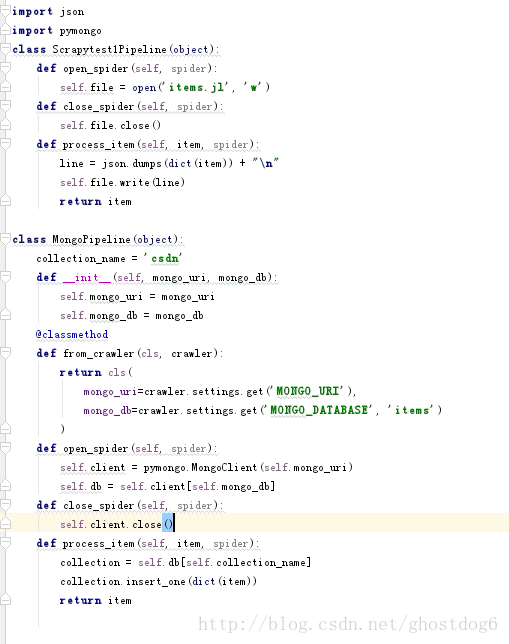
Task: Click the line opening 'items.jl' file
Action: (165, 87)
